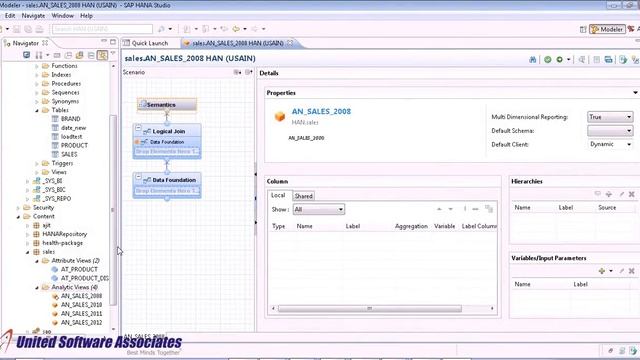Screen dimensions: 640x360
Task: Switch to the Quick Launch tab
Action: pos(149,43)
